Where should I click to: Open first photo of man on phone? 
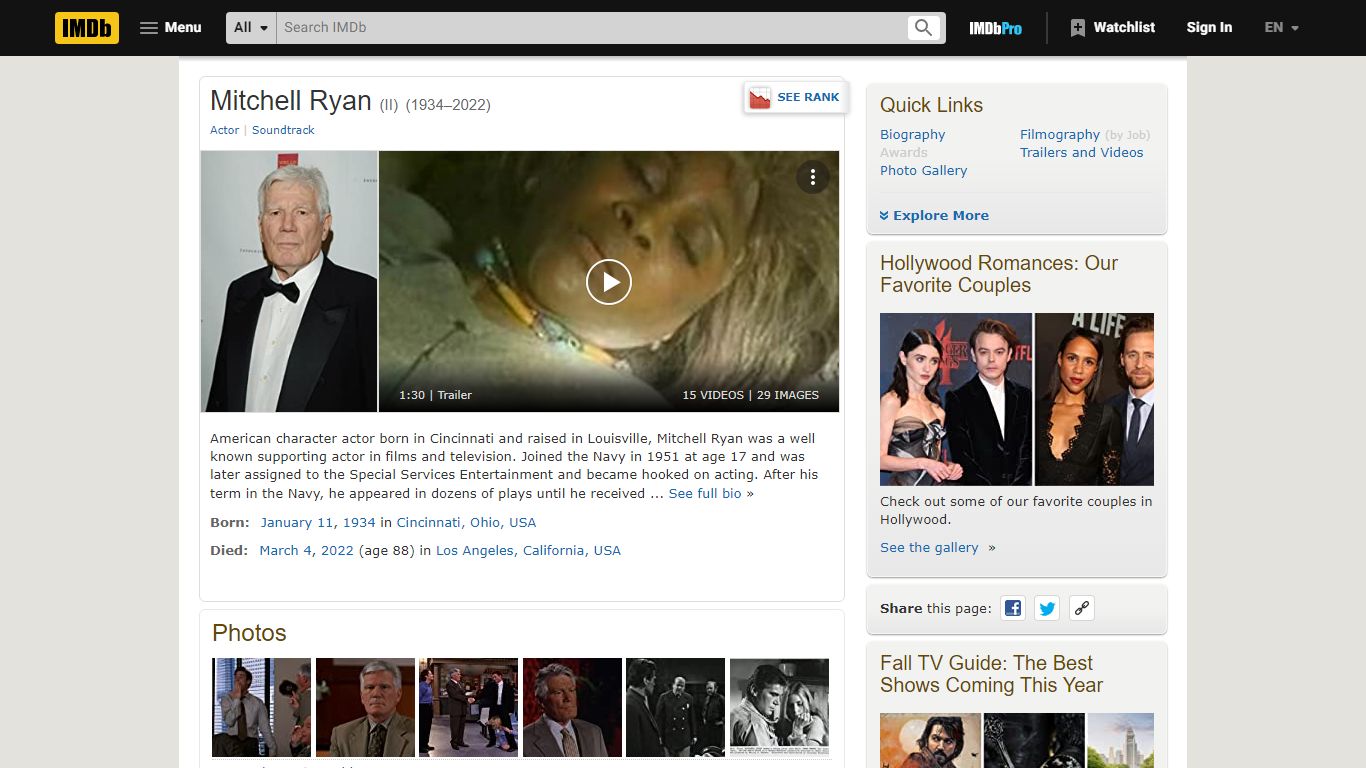click(x=262, y=707)
